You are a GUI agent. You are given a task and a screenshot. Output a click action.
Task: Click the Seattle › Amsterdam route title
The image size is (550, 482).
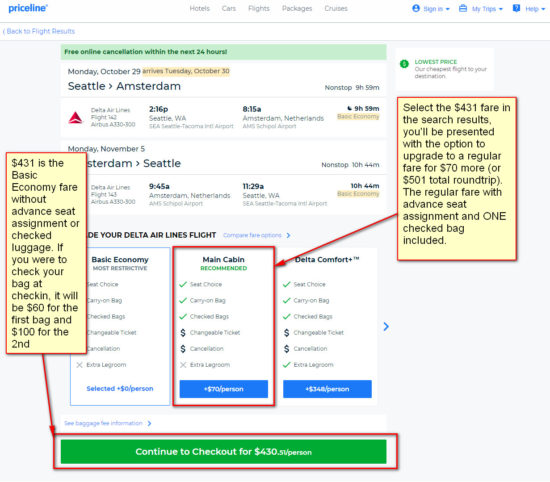[x=124, y=86]
